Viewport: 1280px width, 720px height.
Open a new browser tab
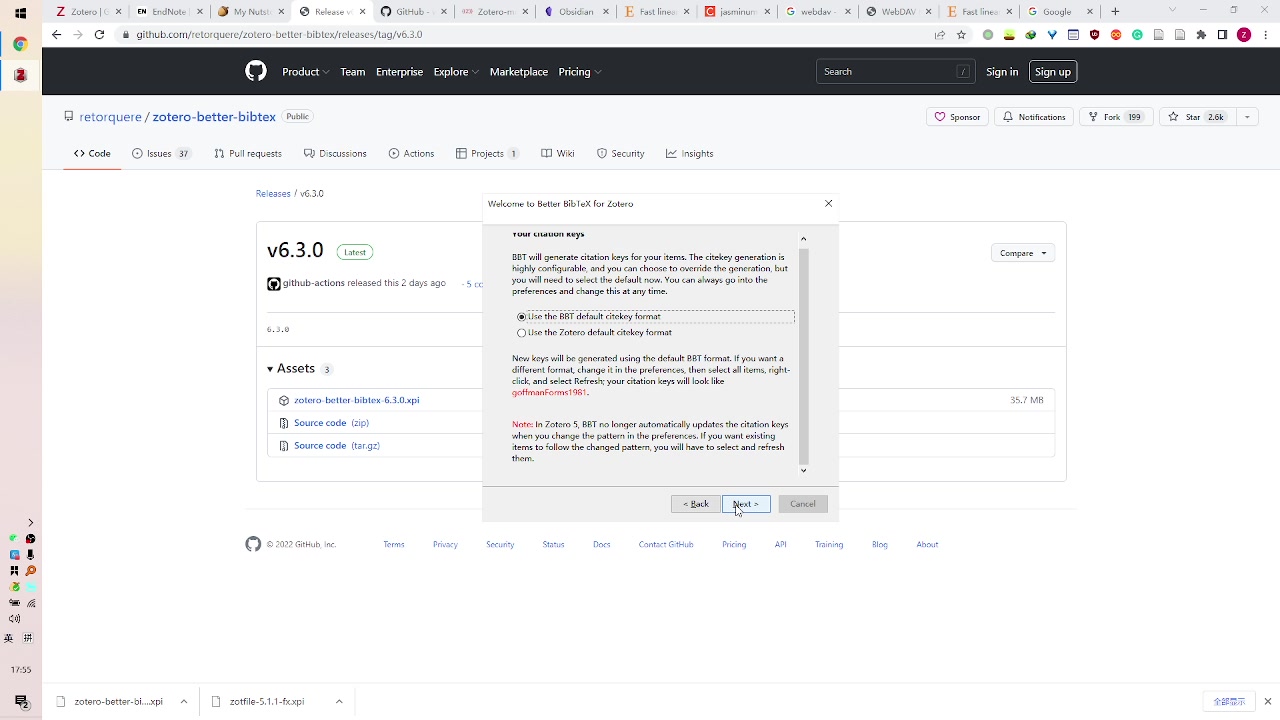(x=1115, y=12)
